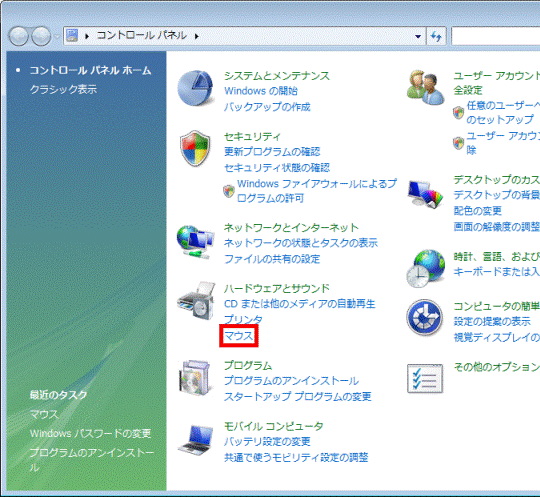Click CD または他のメディアの自動再生 link
Screen dimensions: 540x497
pos(300,304)
